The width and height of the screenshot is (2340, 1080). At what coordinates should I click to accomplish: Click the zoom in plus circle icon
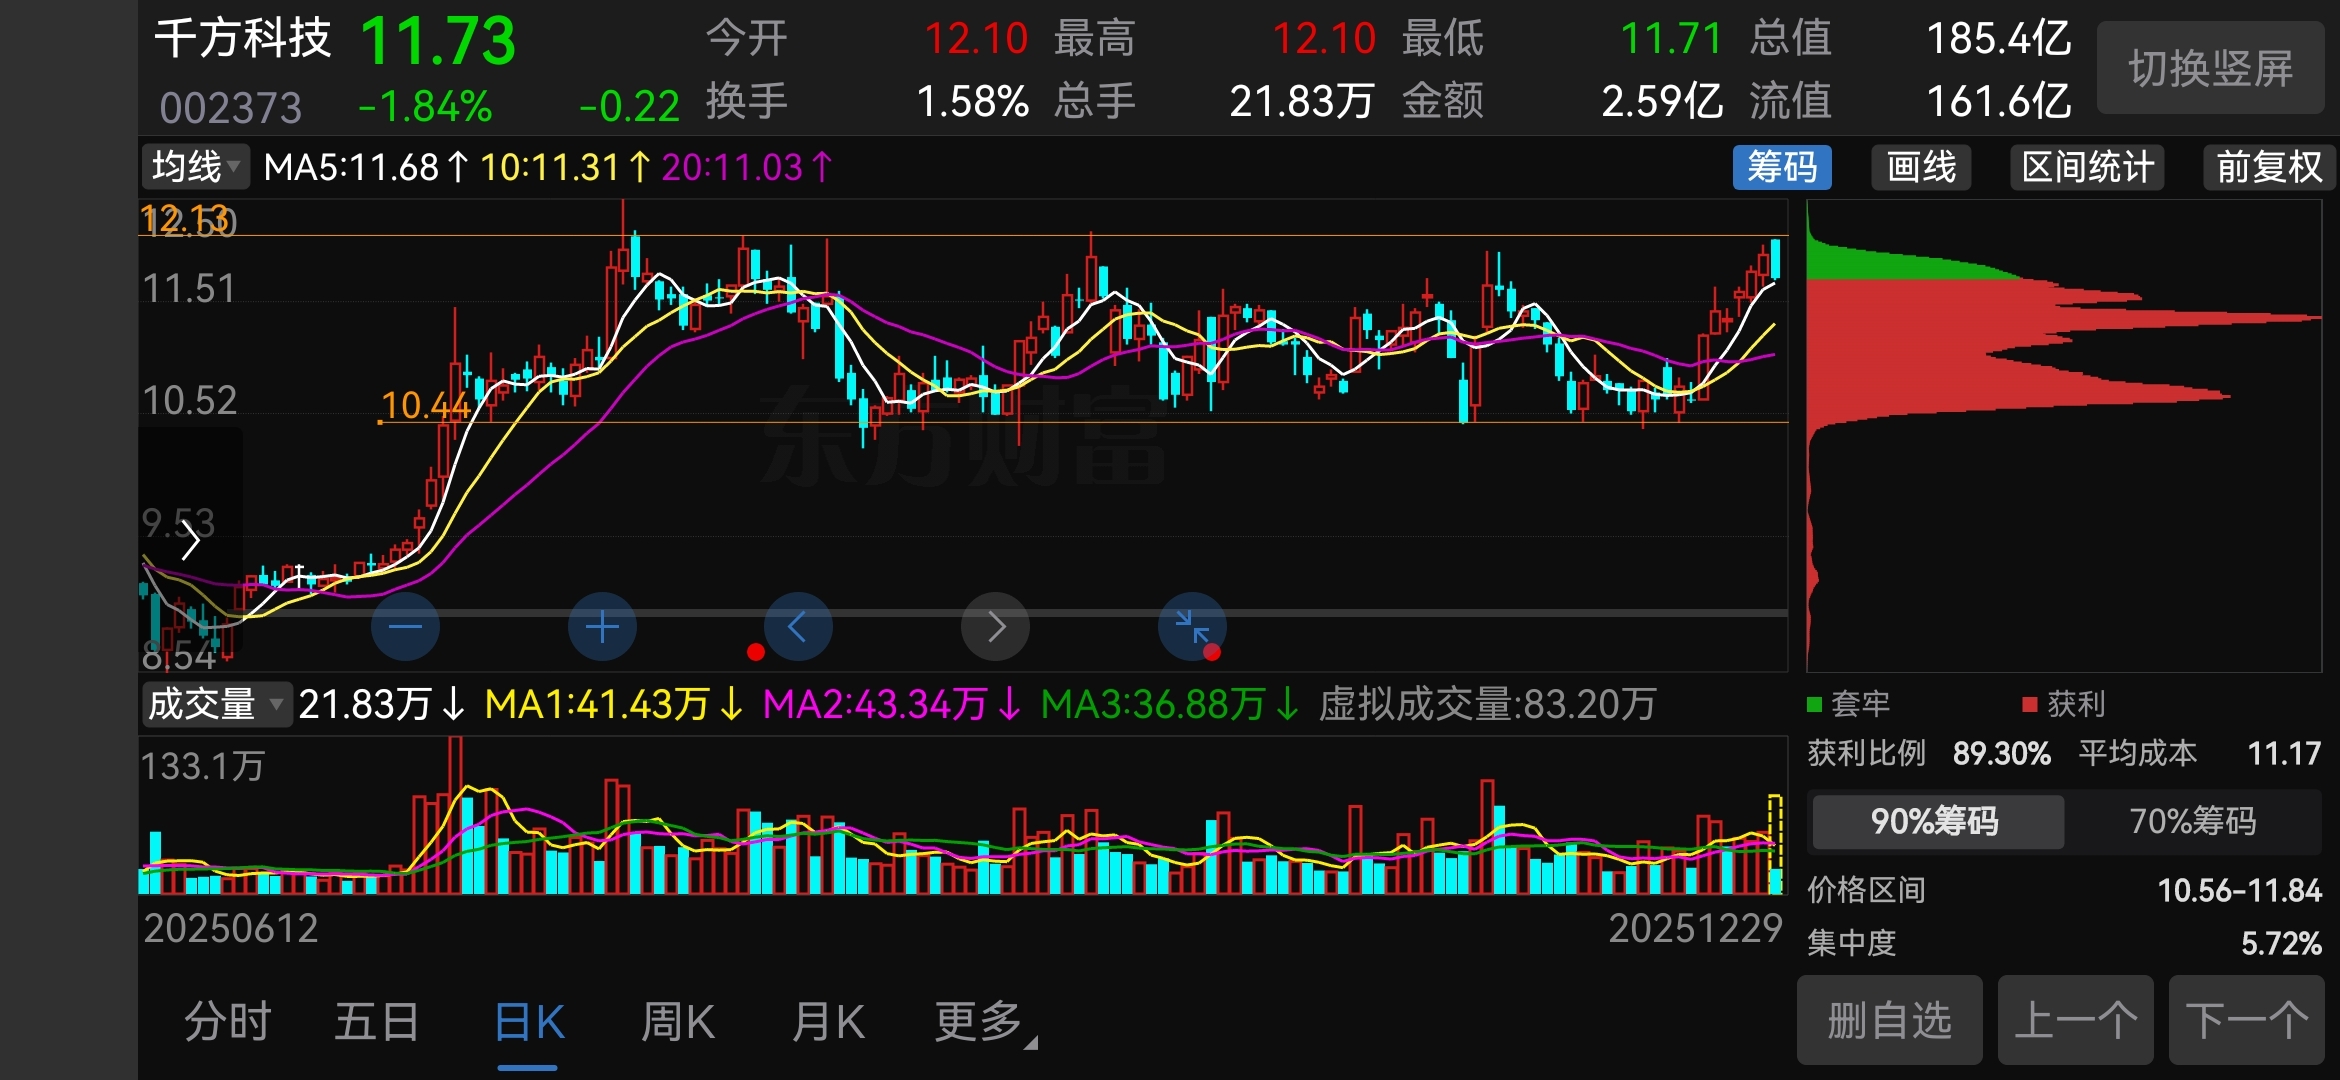pos(602,627)
